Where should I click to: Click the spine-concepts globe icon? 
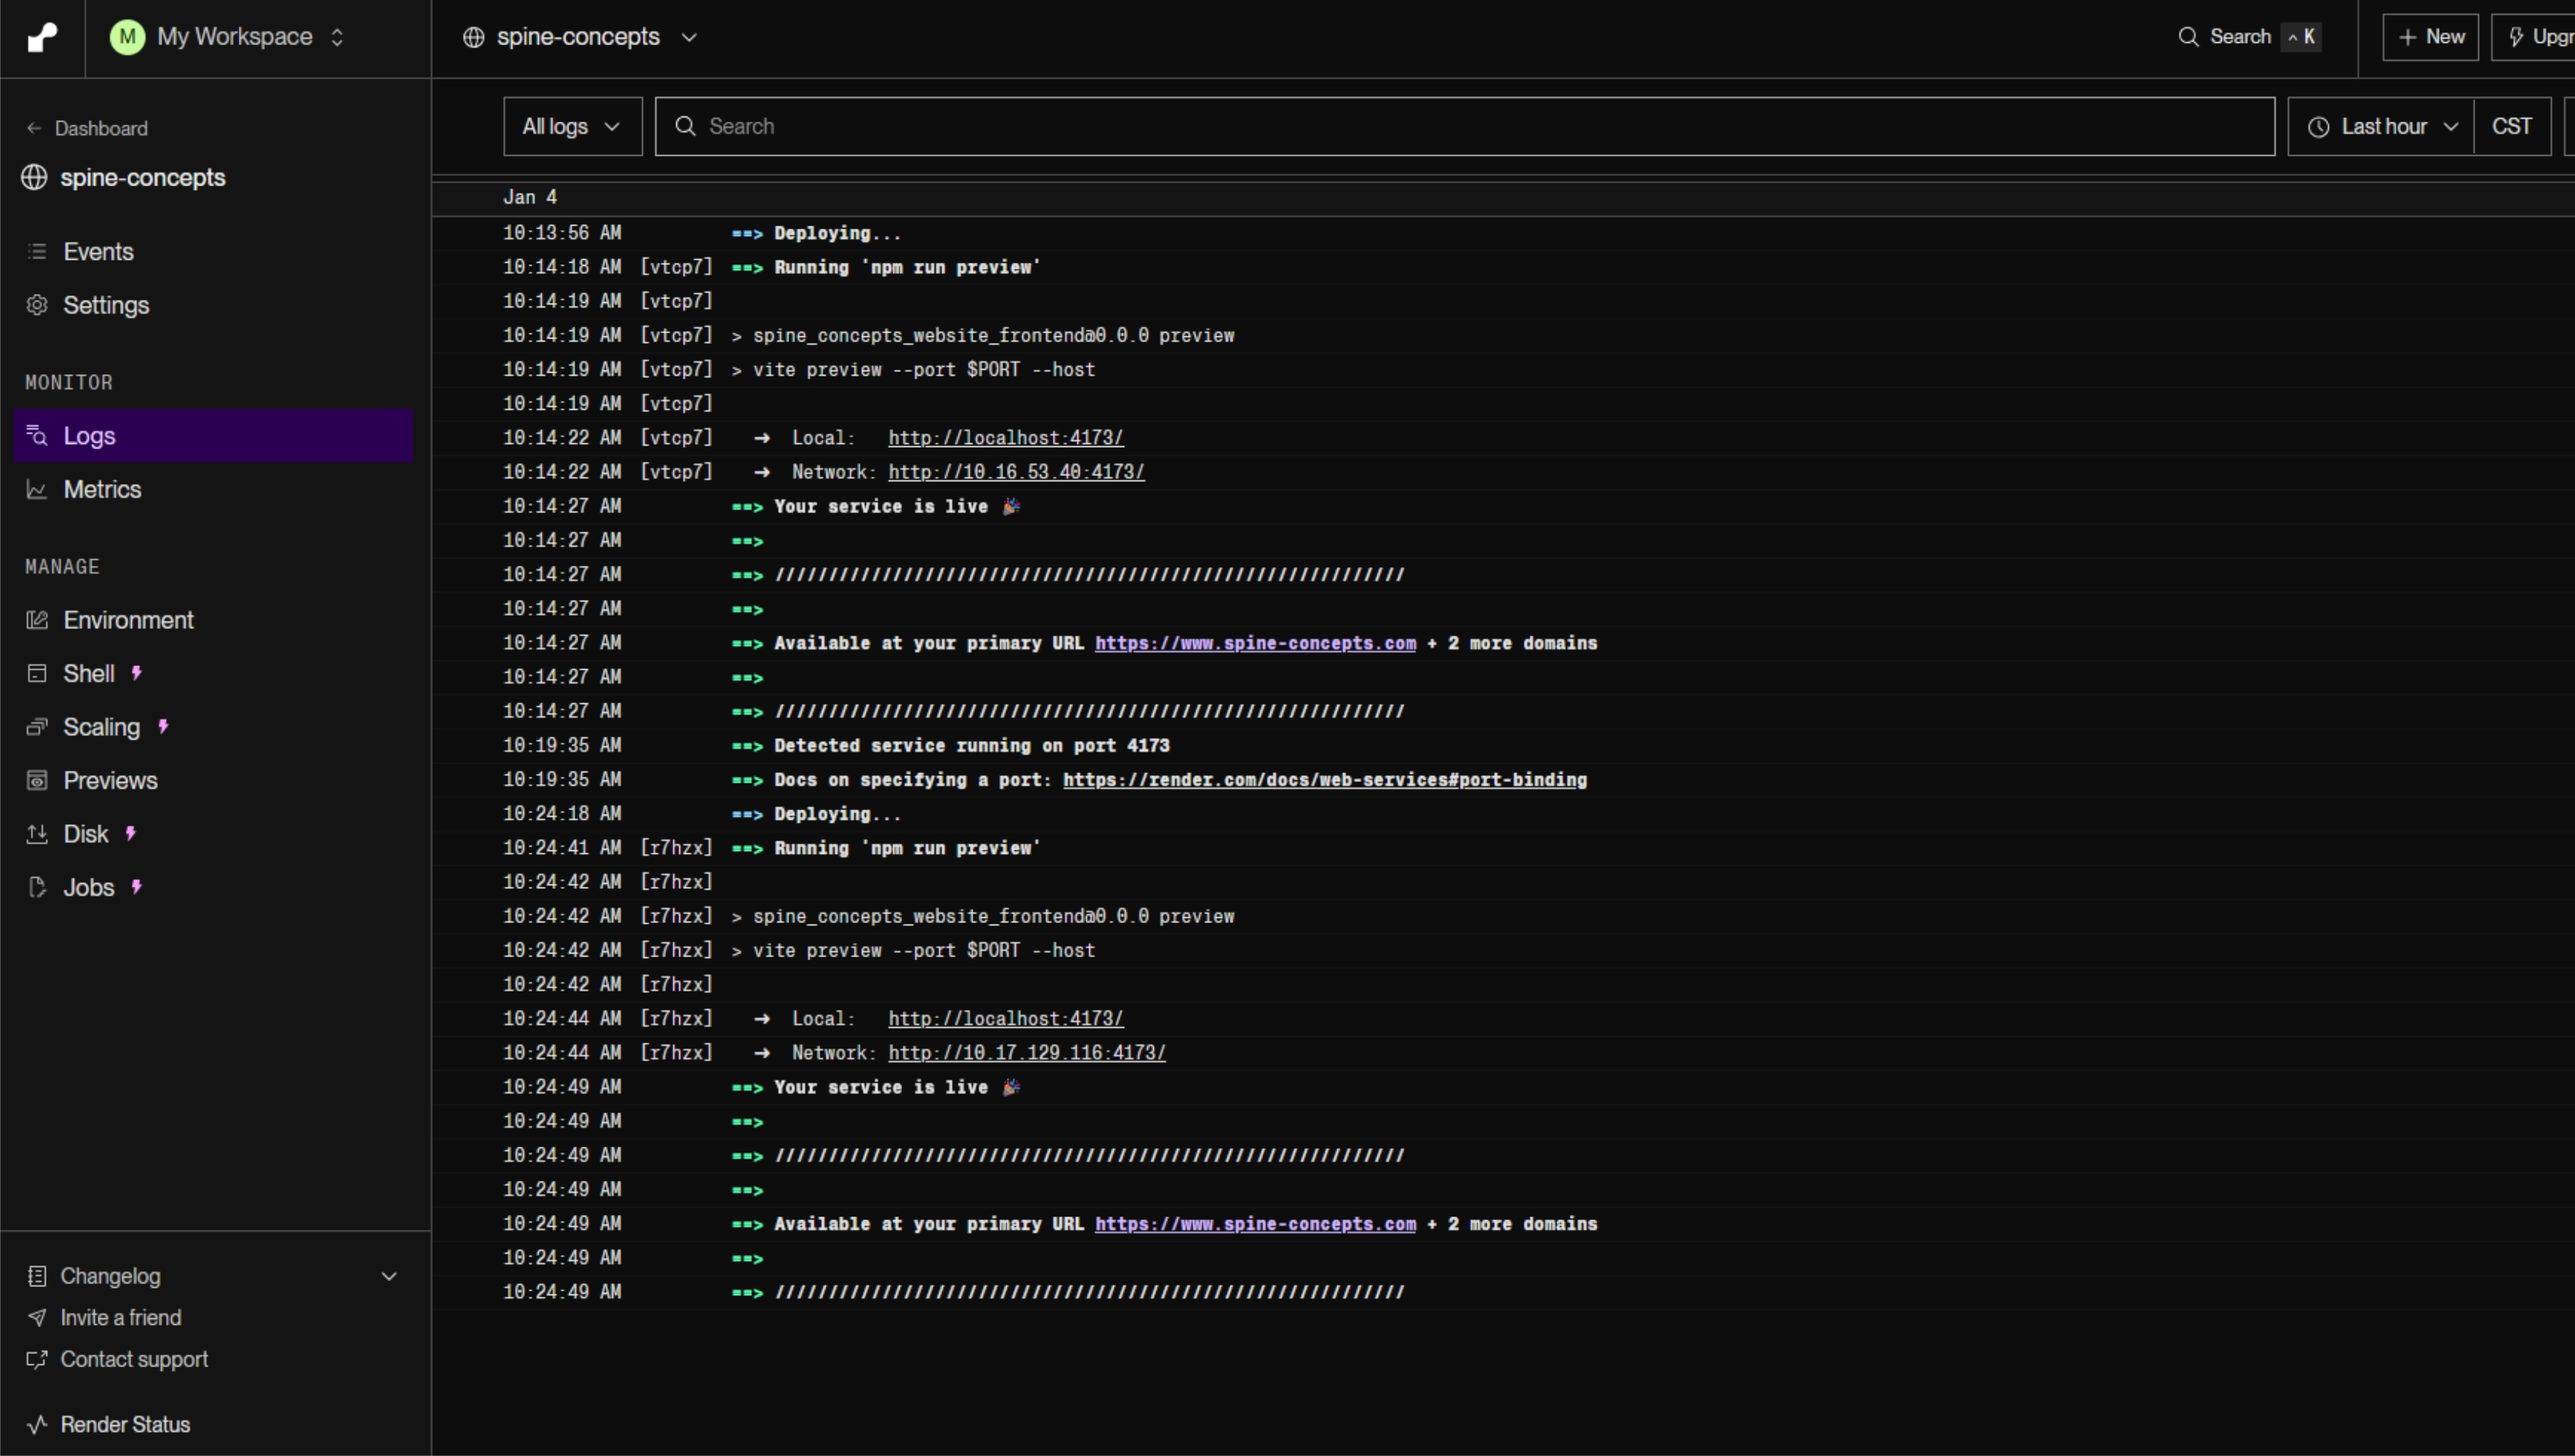click(x=473, y=36)
